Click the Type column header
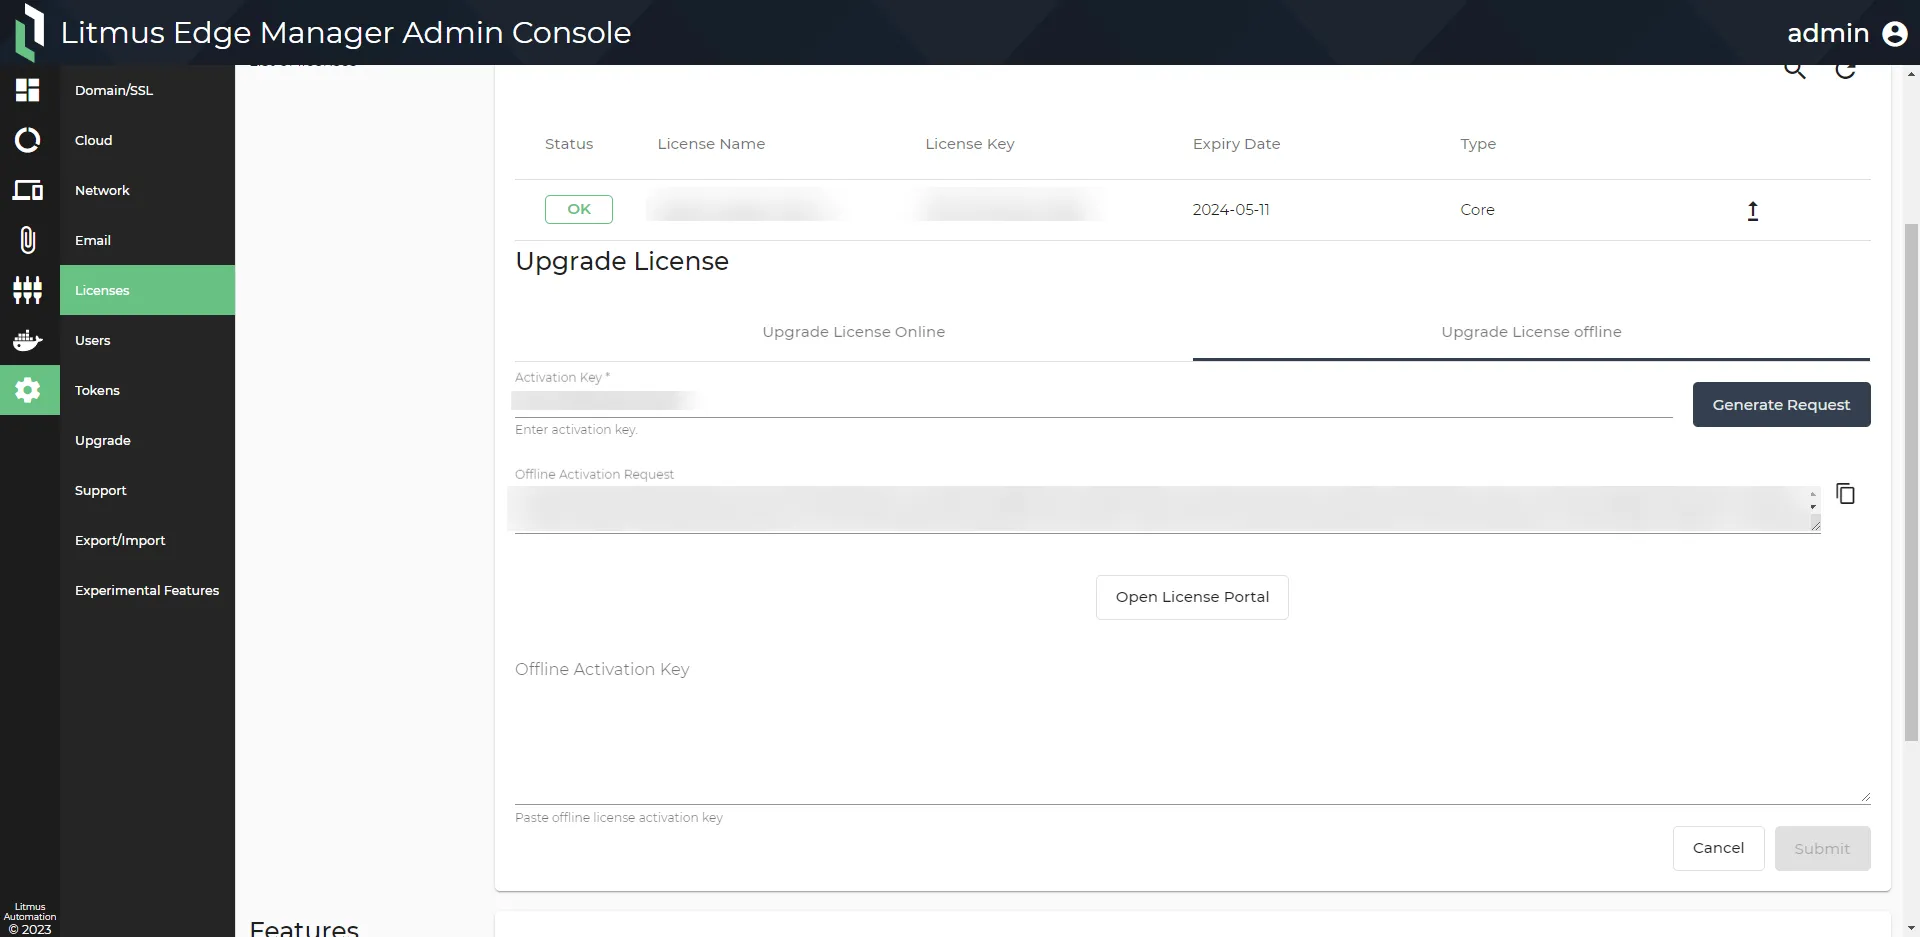1920x937 pixels. [1478, 144]
